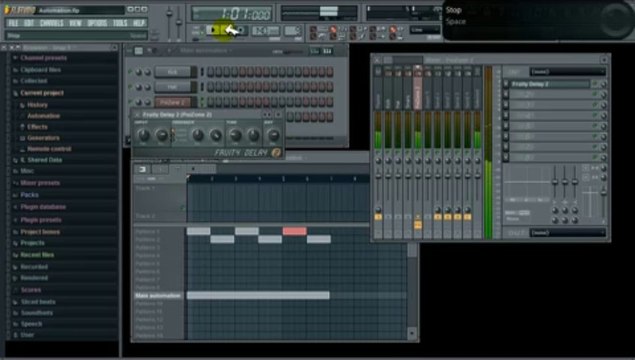The height and width of the screenshot is (360, 635).
Task: Open the EDIT menu
Action: click(29, 23)
